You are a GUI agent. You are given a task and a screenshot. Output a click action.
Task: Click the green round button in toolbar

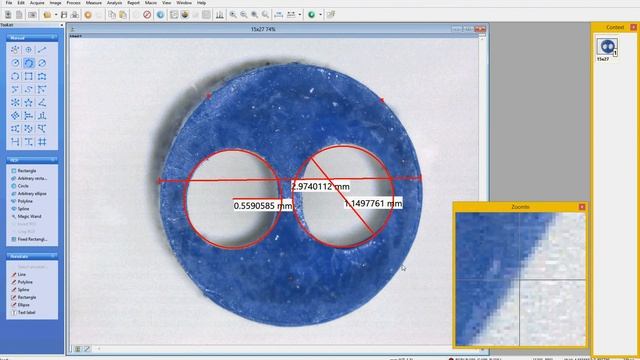click(312, 15)
